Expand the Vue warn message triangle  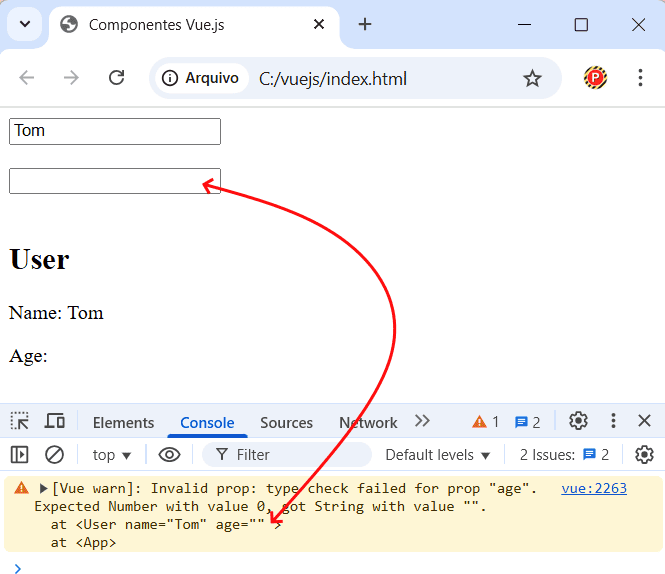click(x=43, y=489)
